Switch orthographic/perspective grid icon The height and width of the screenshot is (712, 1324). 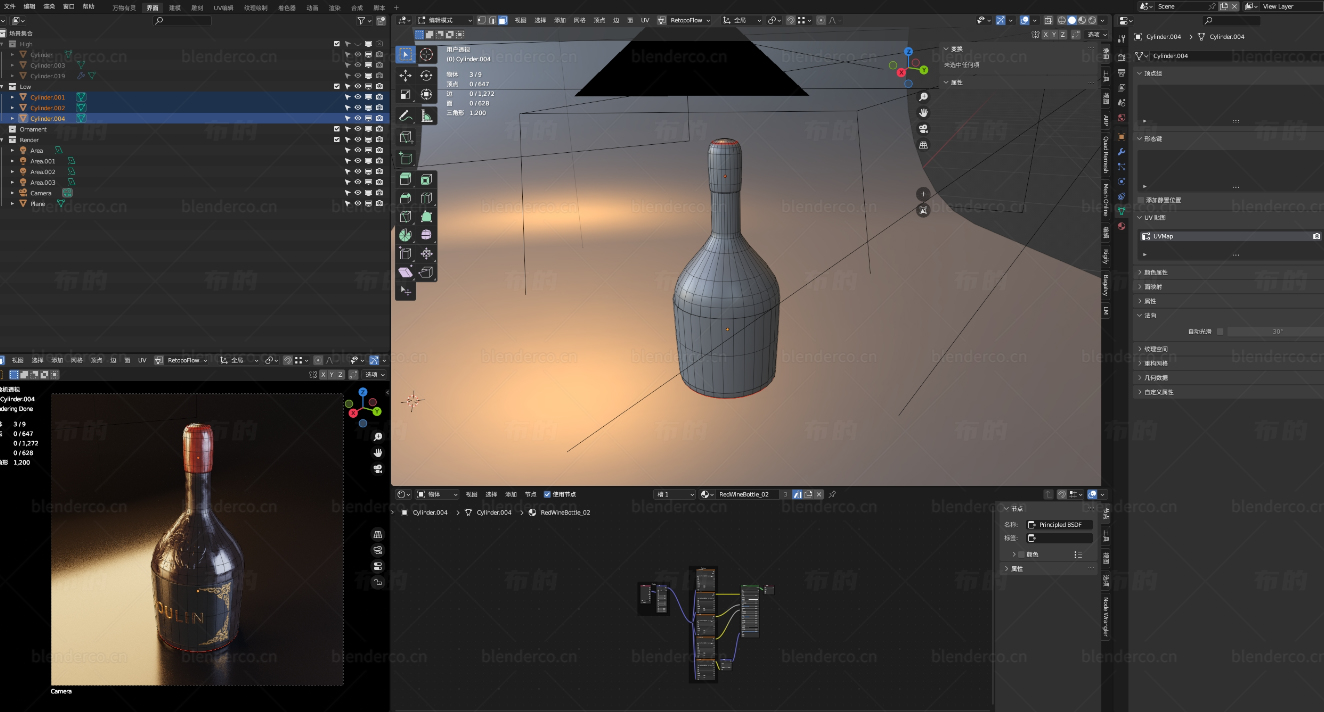(923, 145)
